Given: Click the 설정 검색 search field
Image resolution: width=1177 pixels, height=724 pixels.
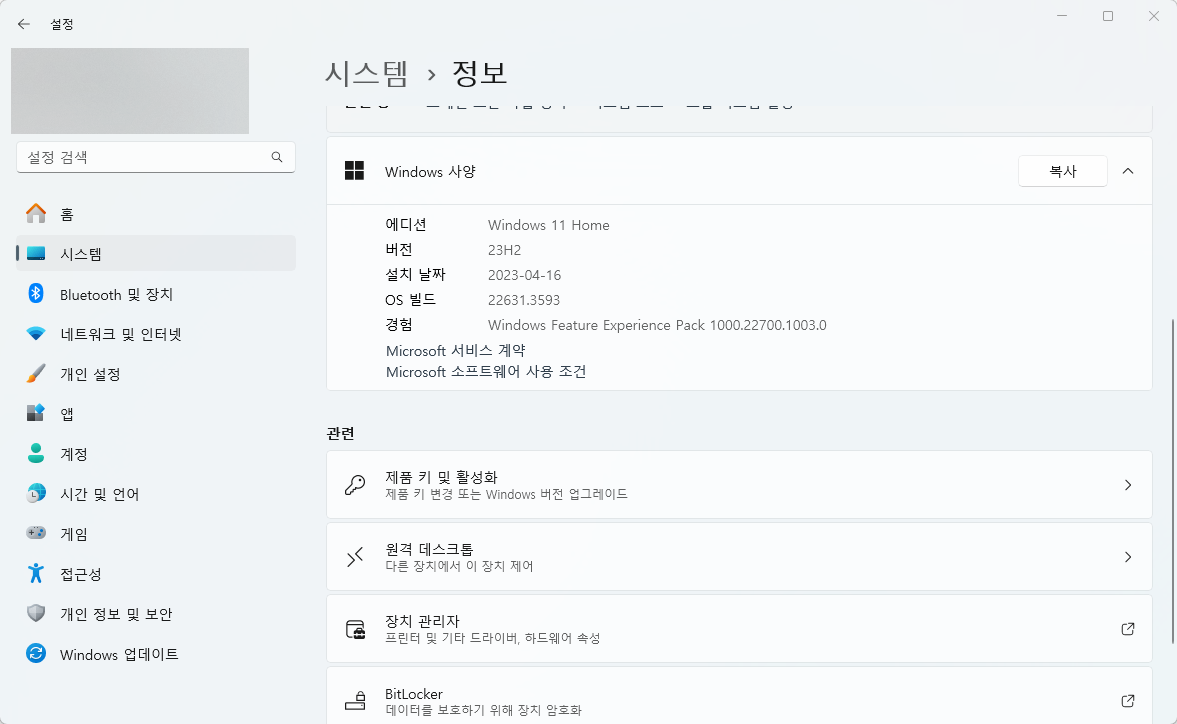Looking at the screenshot, I should (x=155, y=157).
